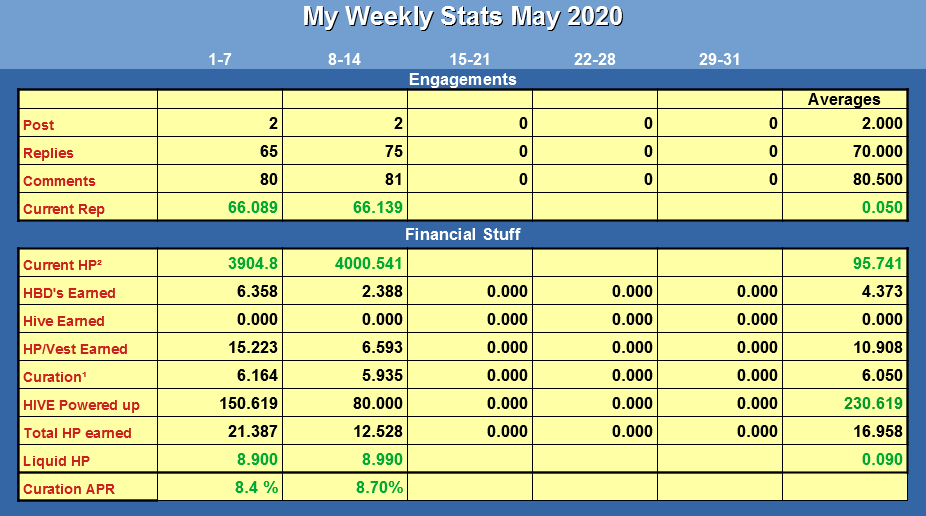Select the '8-14' week column header
Image resolution: width=926 pixels, height=516 pixels.
click(x=344, y=59)
